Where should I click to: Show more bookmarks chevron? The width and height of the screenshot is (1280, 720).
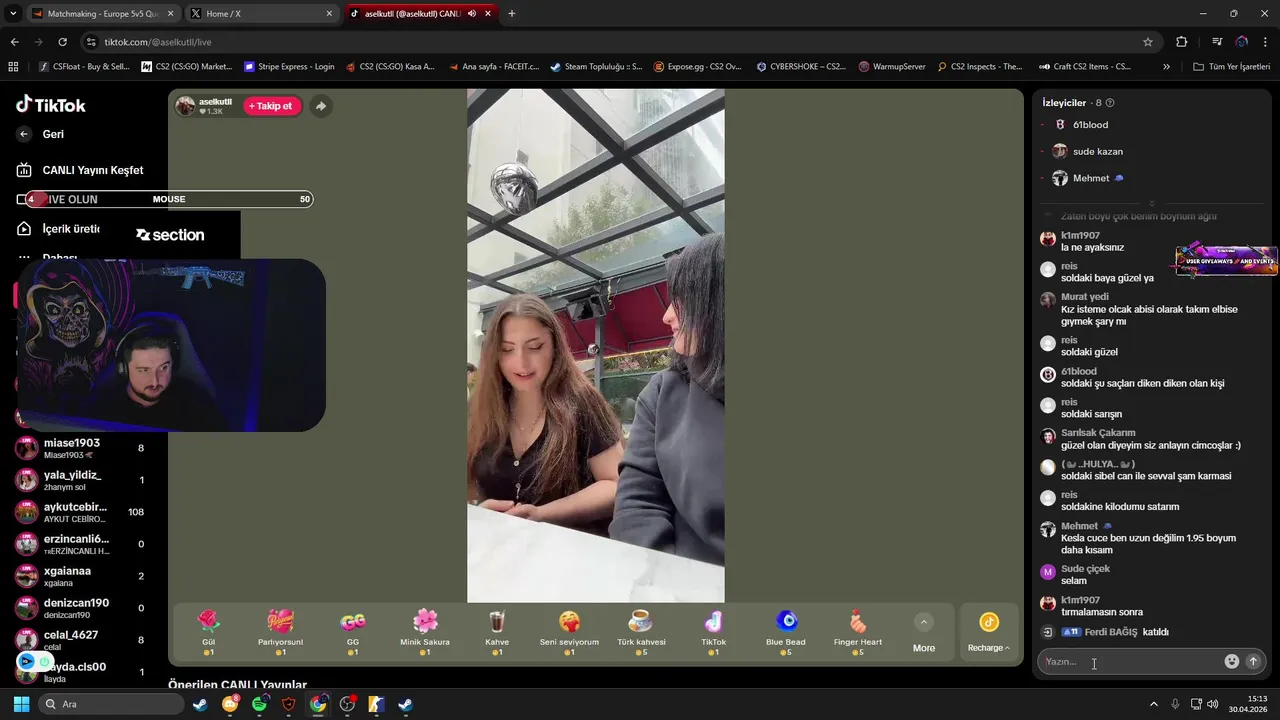(x=1166, y=67)
